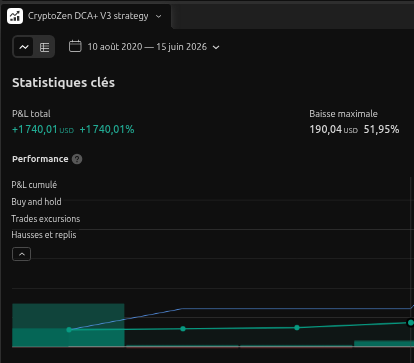Select the Buy and hold legend item
Viewport: 414px width, 363px height.
tap(36, 202)
